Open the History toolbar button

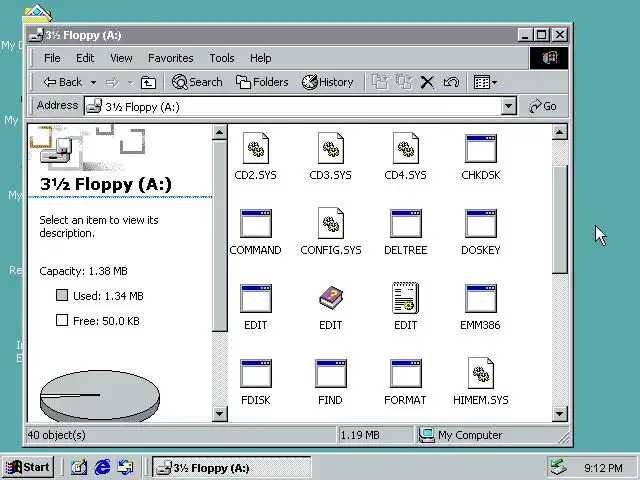point(327,82)
